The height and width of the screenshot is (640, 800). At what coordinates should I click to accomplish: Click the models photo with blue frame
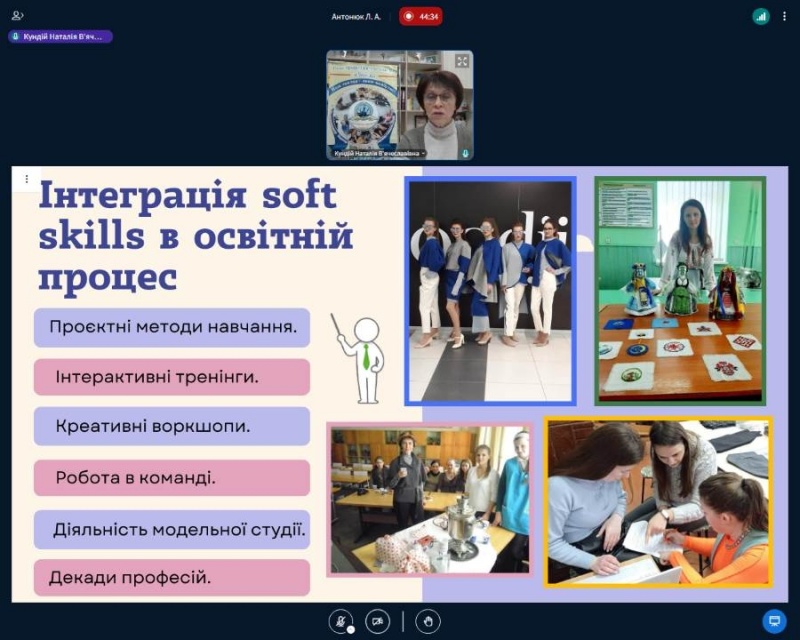point(490,290)
